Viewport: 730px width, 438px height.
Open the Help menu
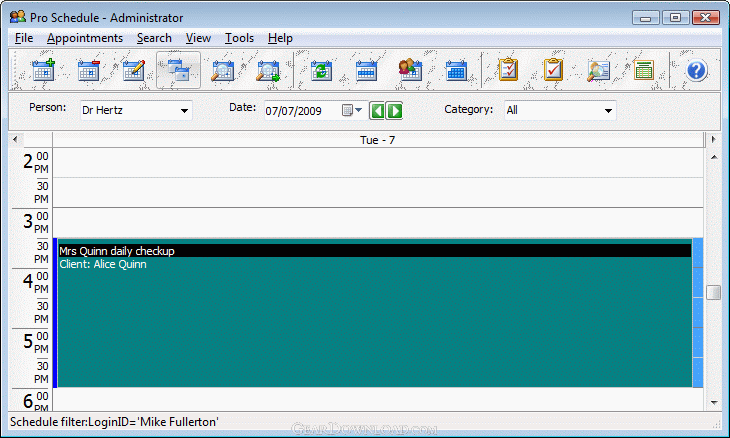click(x=280, y=38)
